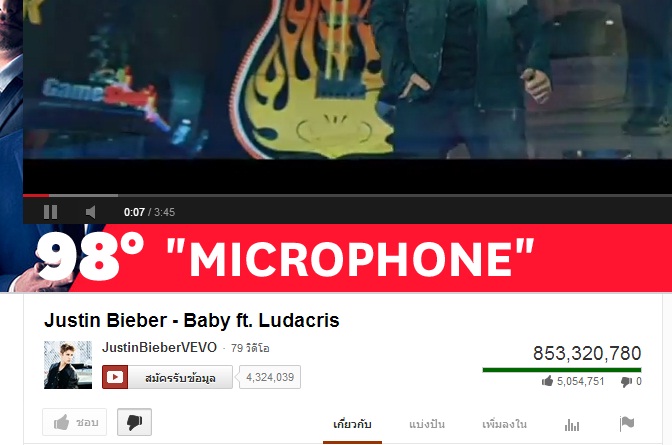Click the 79 วิดีโอ videos count link
672x445 pixels.
click(x=250, y=348)
